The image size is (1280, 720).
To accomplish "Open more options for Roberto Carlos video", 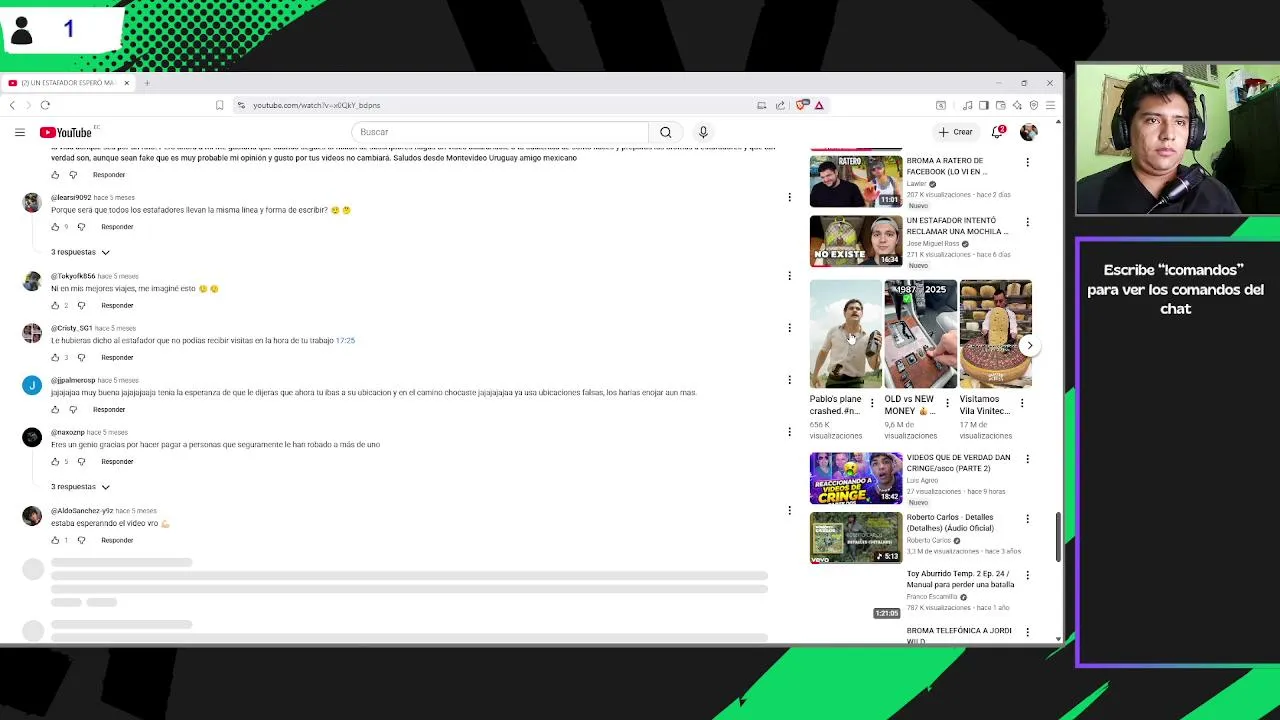I will [x=1027, y=519].
